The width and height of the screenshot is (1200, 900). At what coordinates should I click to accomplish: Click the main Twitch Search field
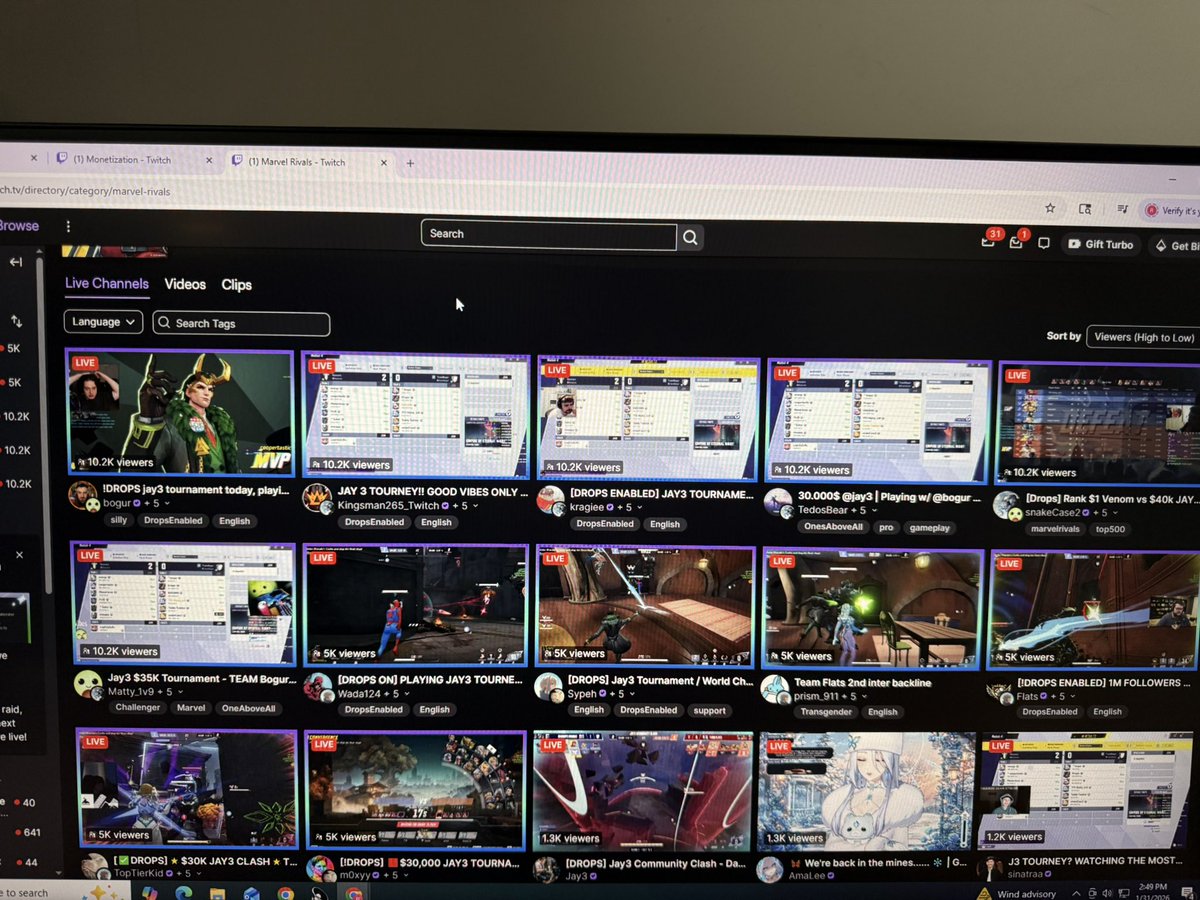click(x=549, y=234)
